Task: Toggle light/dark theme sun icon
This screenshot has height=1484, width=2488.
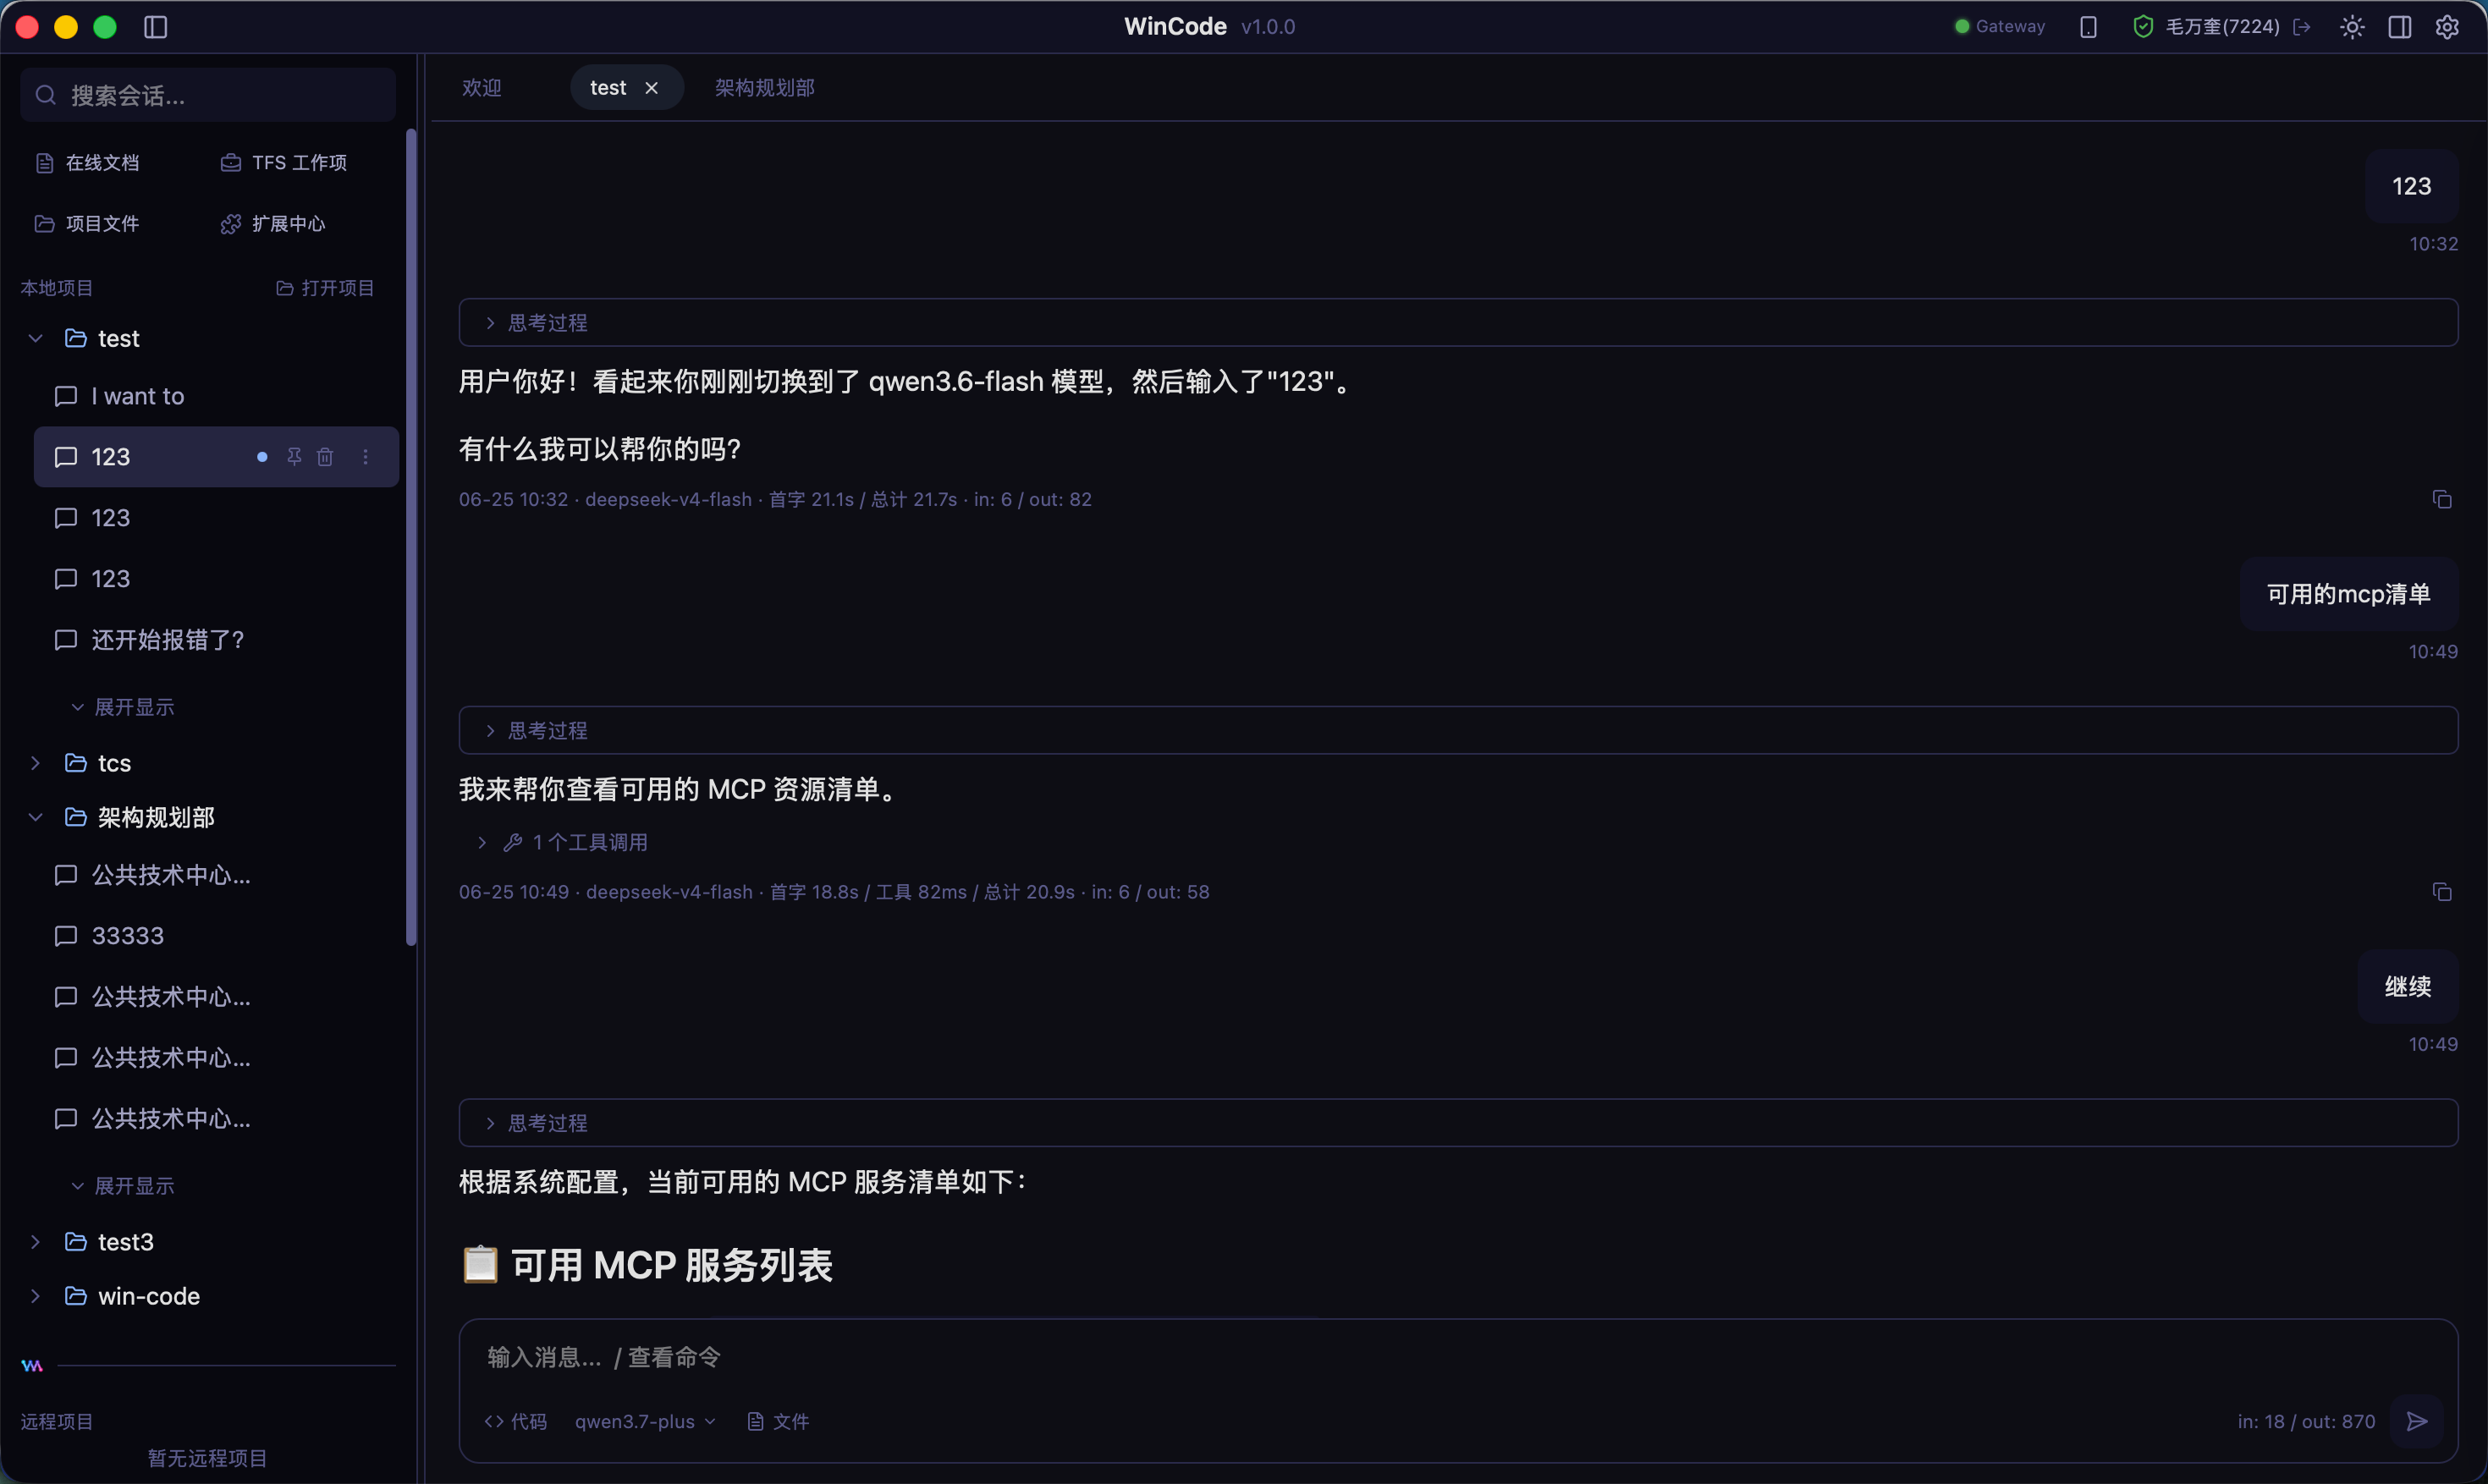Action: click(x=2352, y=27)
